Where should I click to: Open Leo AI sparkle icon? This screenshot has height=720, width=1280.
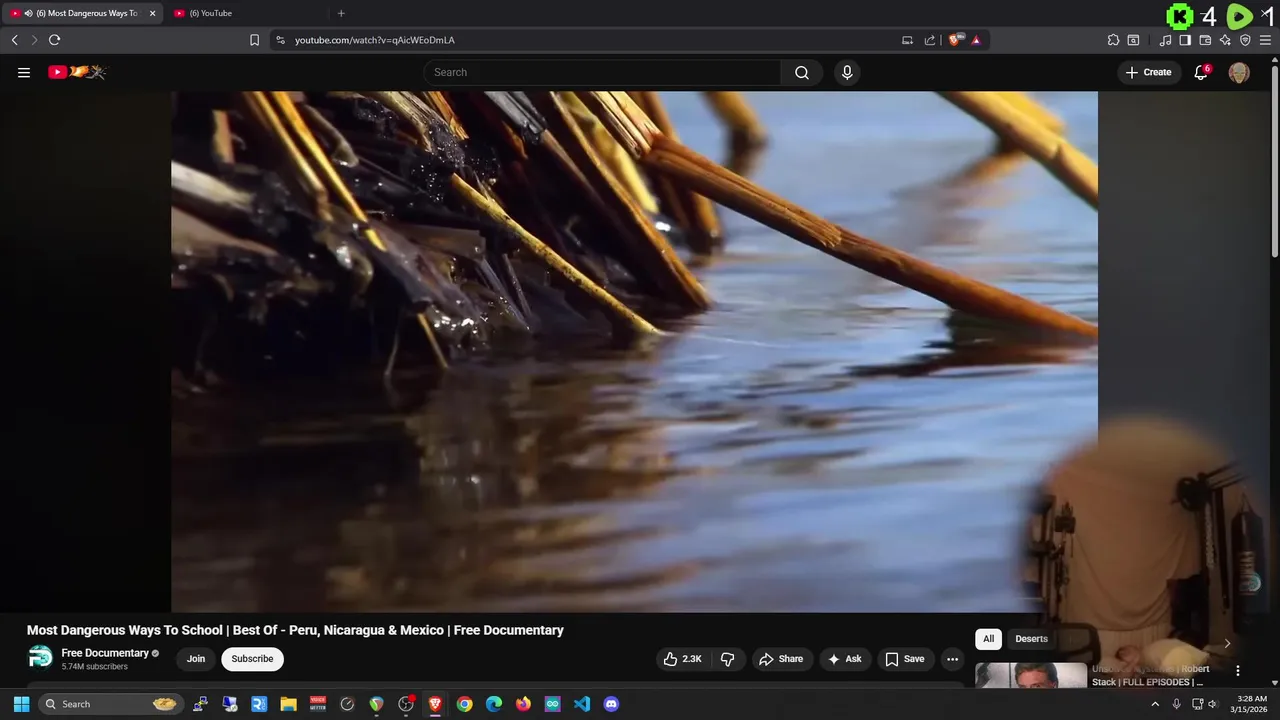coord(1225,40)
